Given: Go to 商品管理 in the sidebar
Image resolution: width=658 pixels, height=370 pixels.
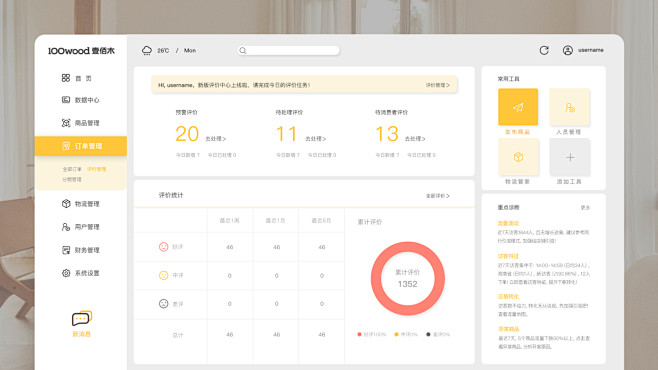Looking at the screenshot, I should [81, 123].
